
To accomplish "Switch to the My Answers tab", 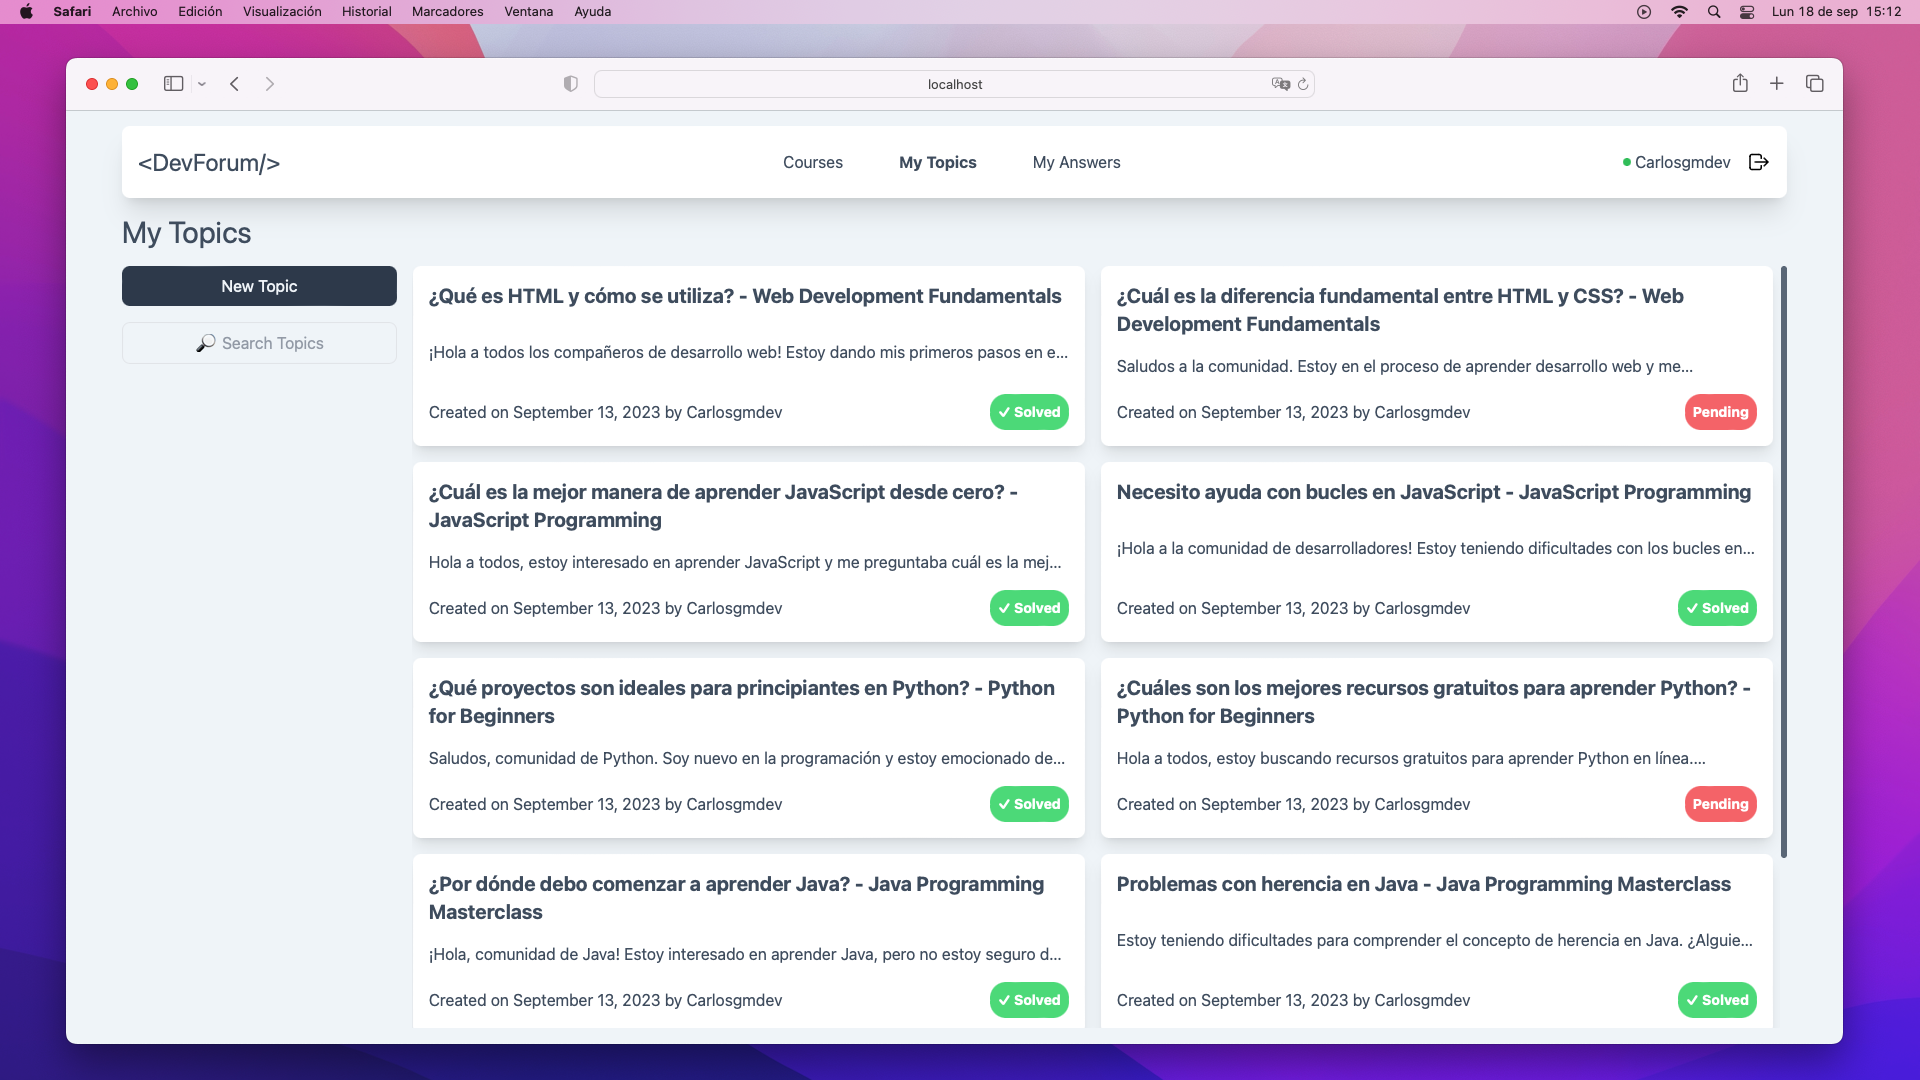I will [1076, 162].
